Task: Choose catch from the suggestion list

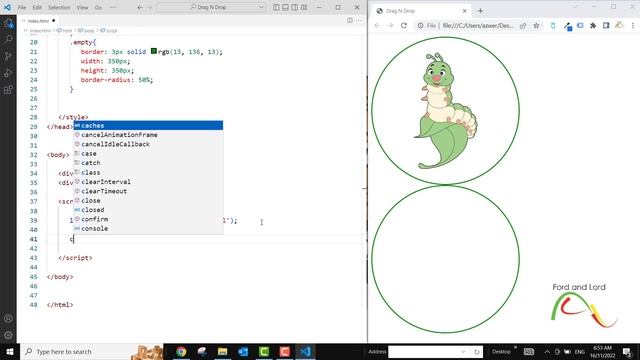Action: click(148, 163)
